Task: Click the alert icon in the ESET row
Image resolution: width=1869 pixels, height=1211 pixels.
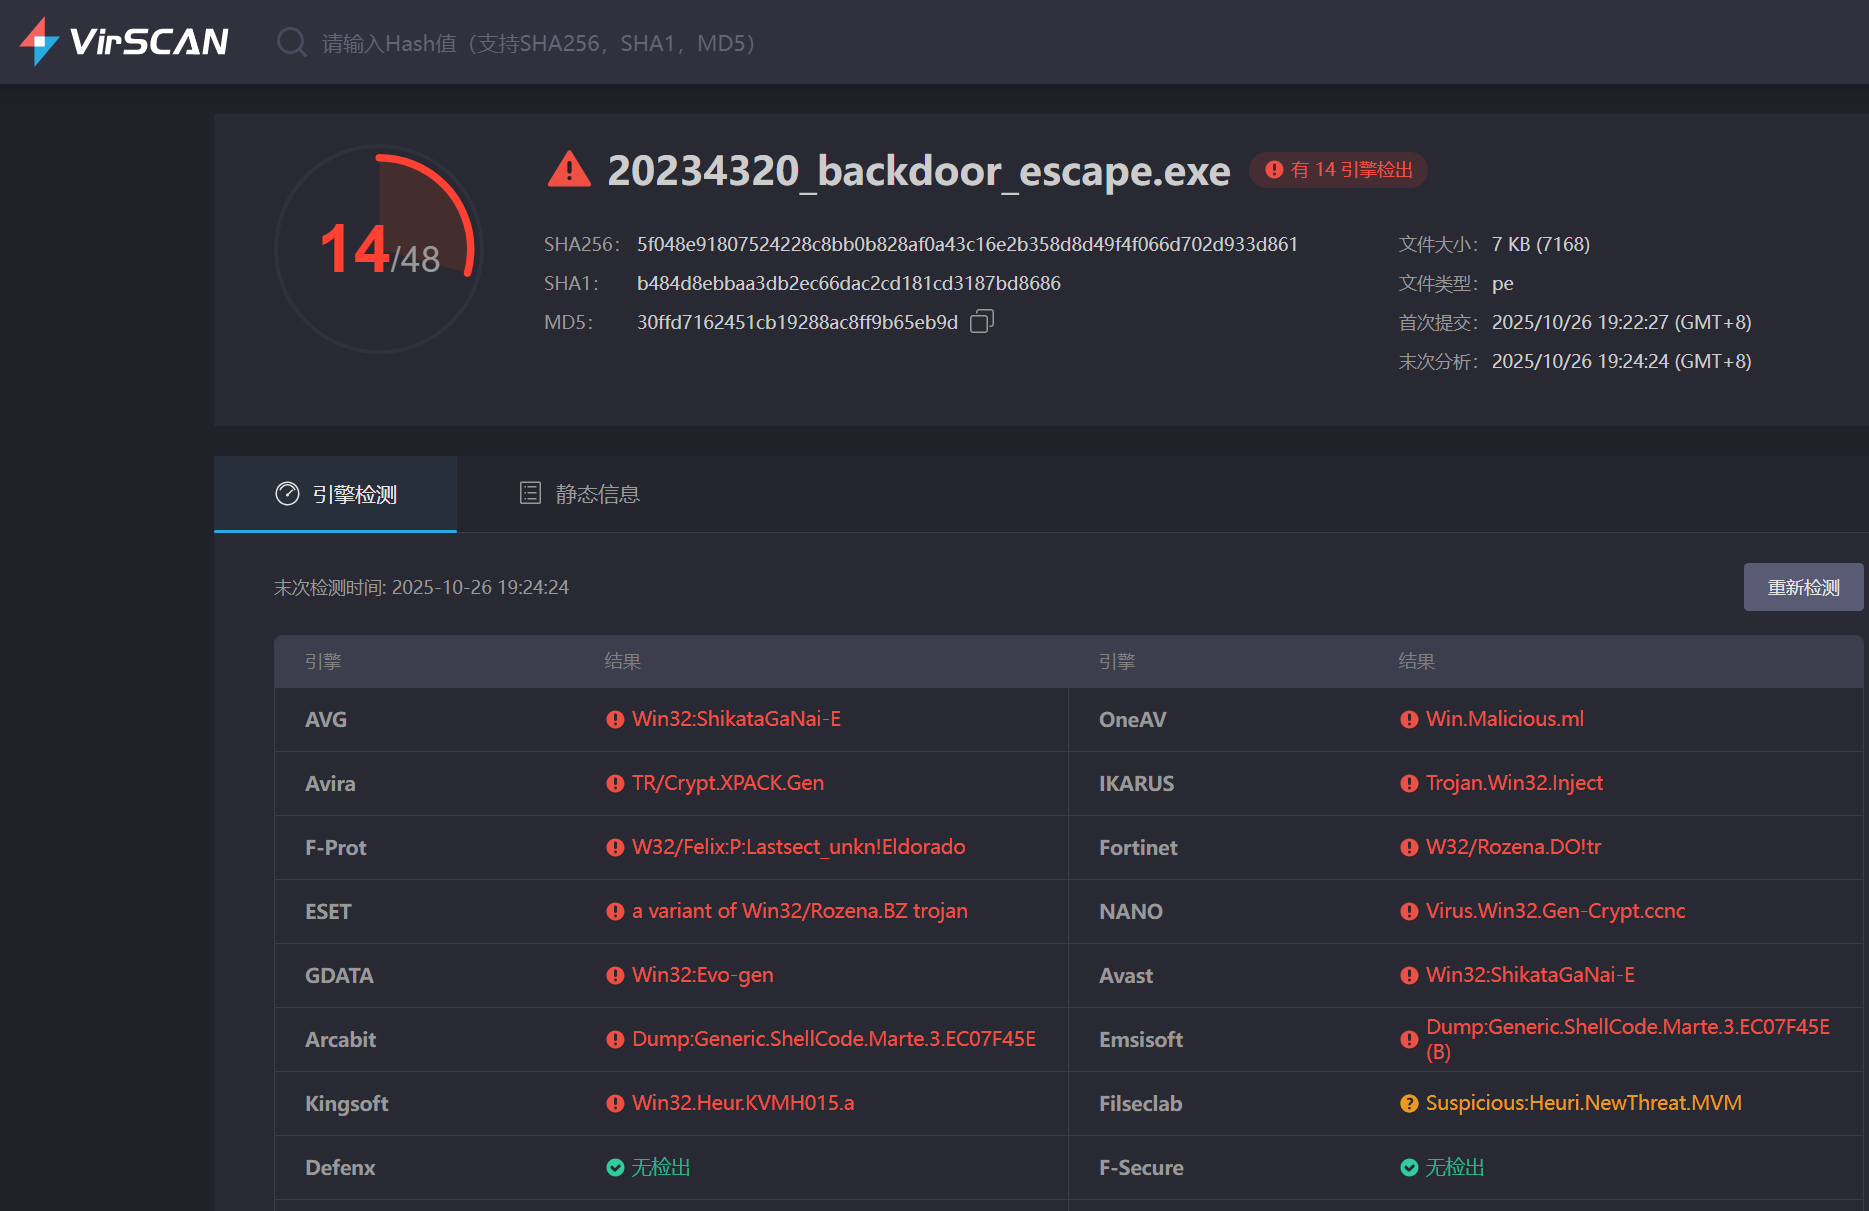Action: [x=615, y=911]
